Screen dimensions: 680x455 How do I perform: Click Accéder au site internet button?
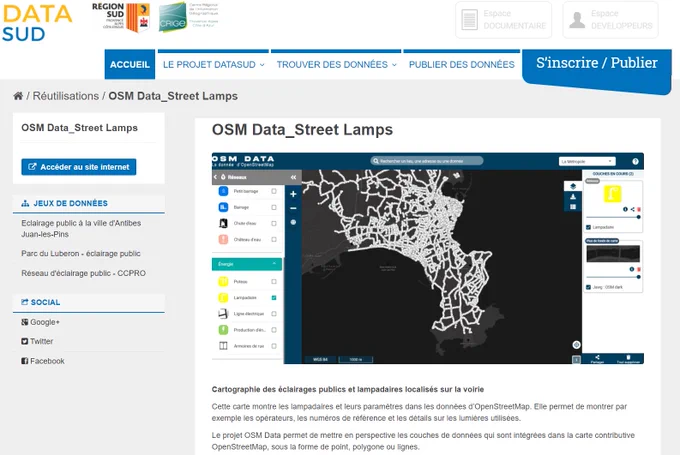click(x=78, y=167)
